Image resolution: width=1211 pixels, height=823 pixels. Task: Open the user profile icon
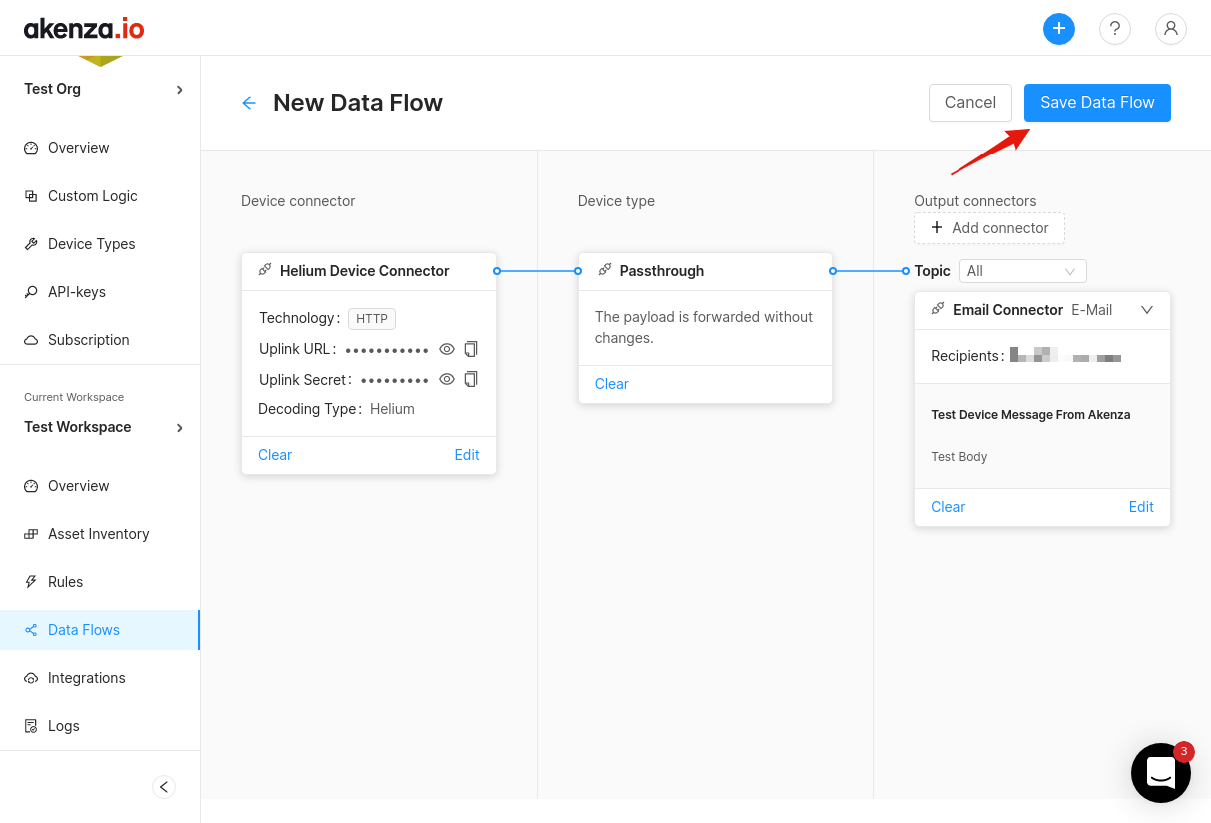point(1170,29)
